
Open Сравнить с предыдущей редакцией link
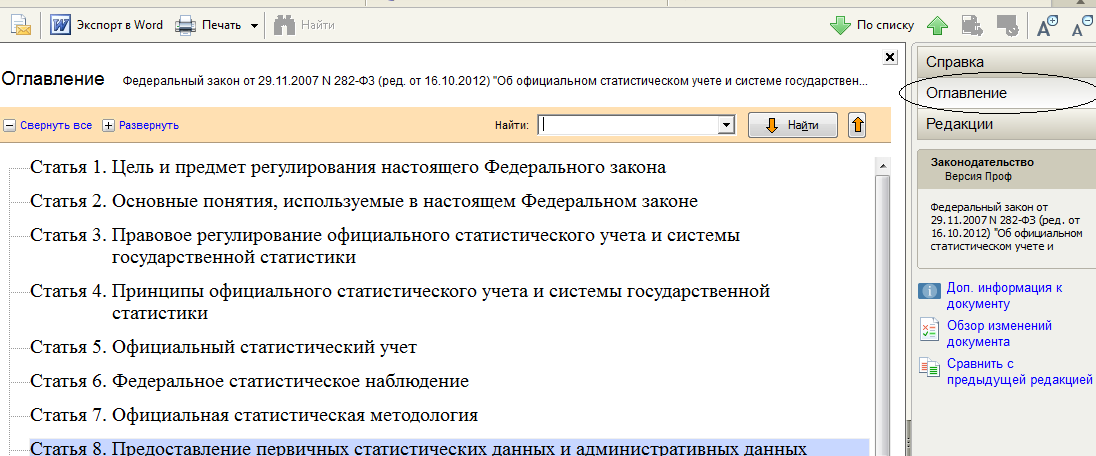tap(1019, 372)
